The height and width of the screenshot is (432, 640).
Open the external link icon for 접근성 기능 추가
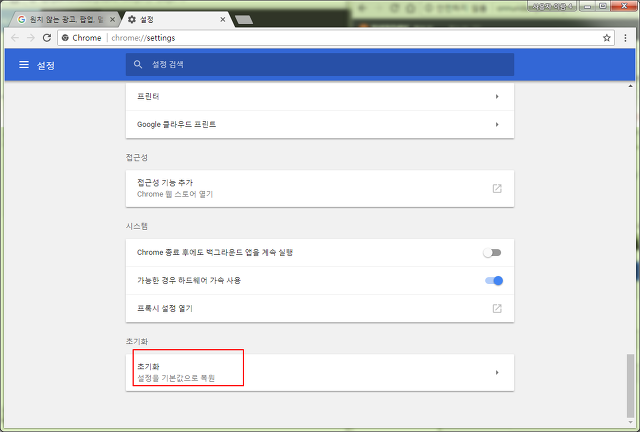497,188
